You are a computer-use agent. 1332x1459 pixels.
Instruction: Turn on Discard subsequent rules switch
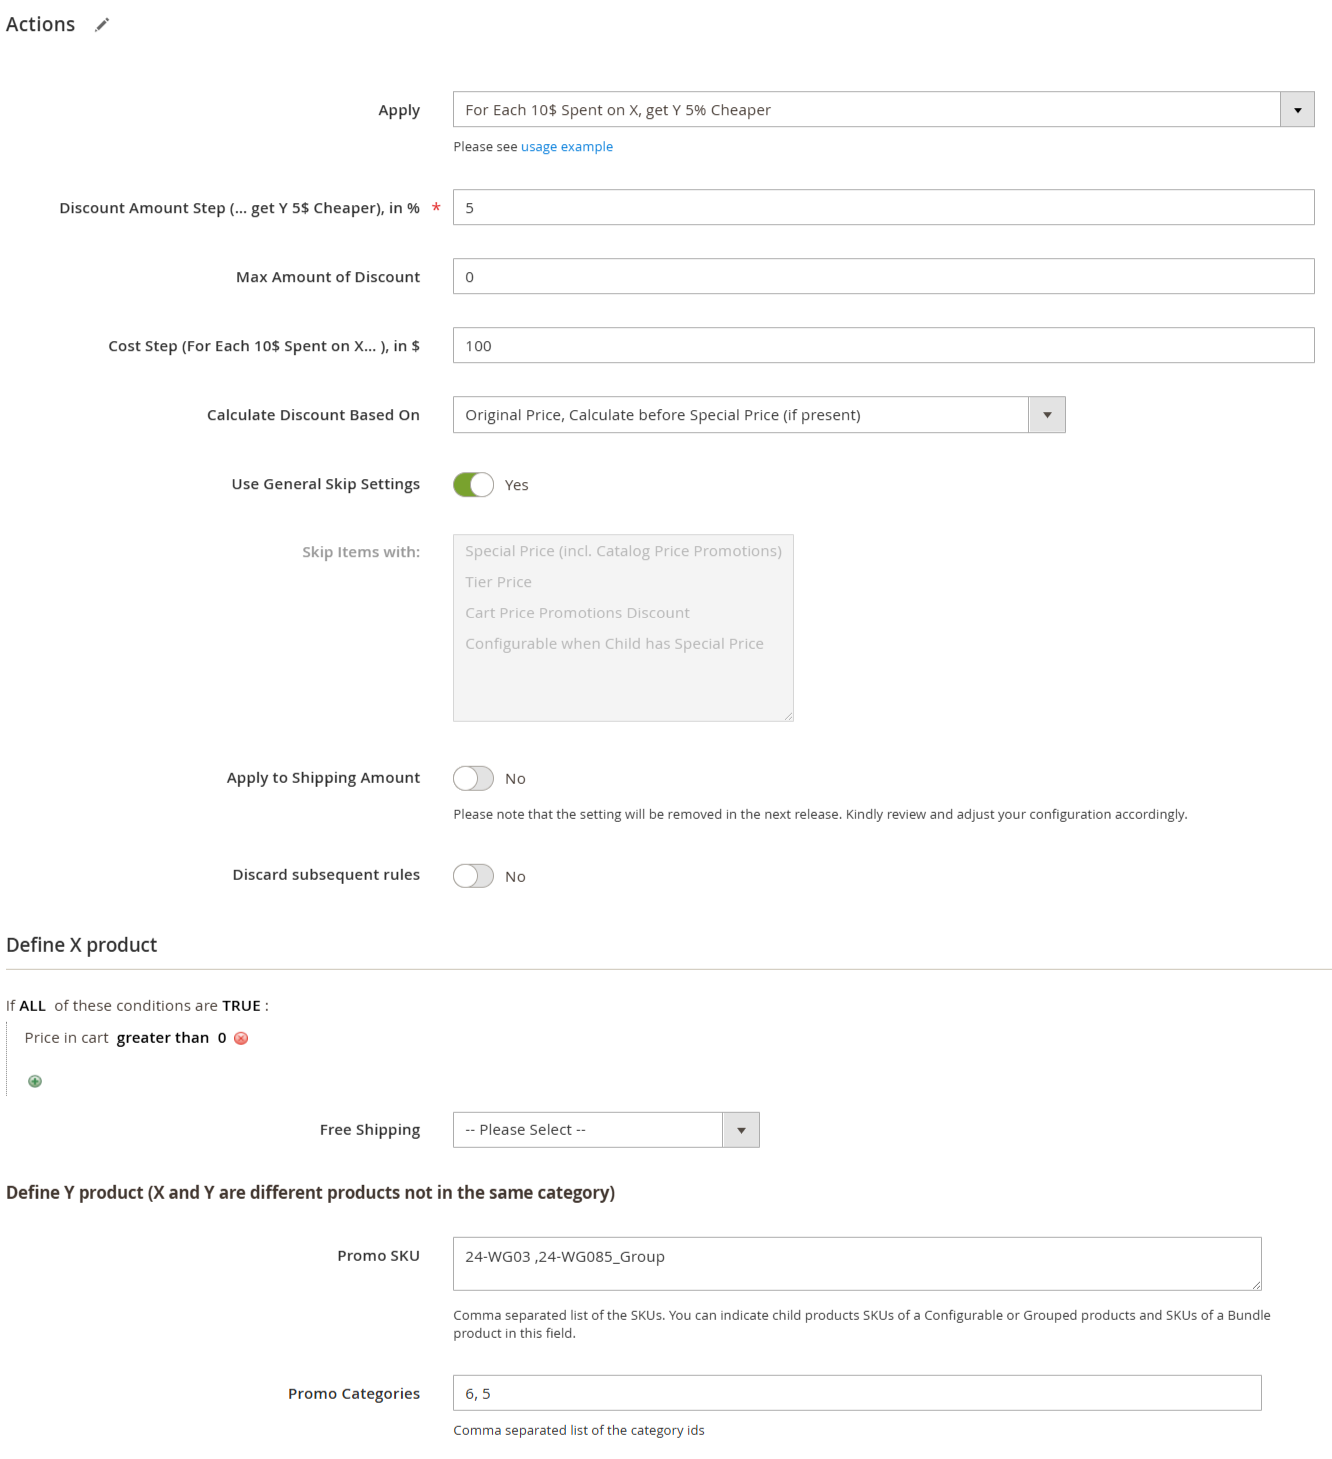tap(473, 876)
